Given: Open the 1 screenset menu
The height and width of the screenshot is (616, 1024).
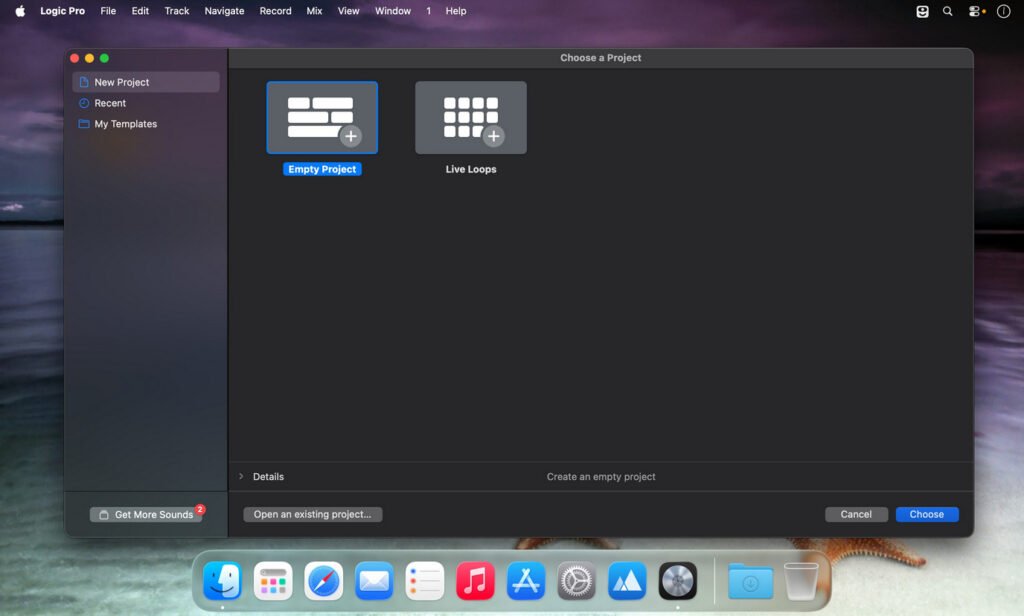Looking at the screenshot, I should [428, 11].
